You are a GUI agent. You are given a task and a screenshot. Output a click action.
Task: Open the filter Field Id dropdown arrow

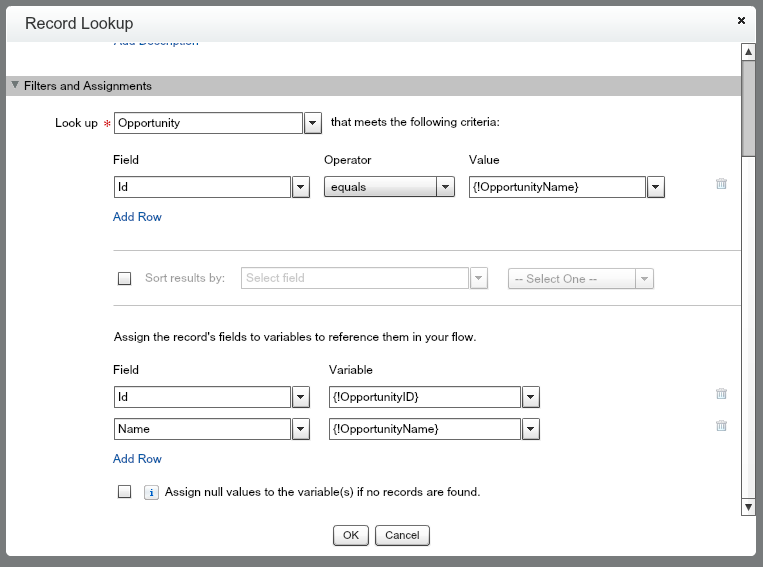[x=300, y=187]
